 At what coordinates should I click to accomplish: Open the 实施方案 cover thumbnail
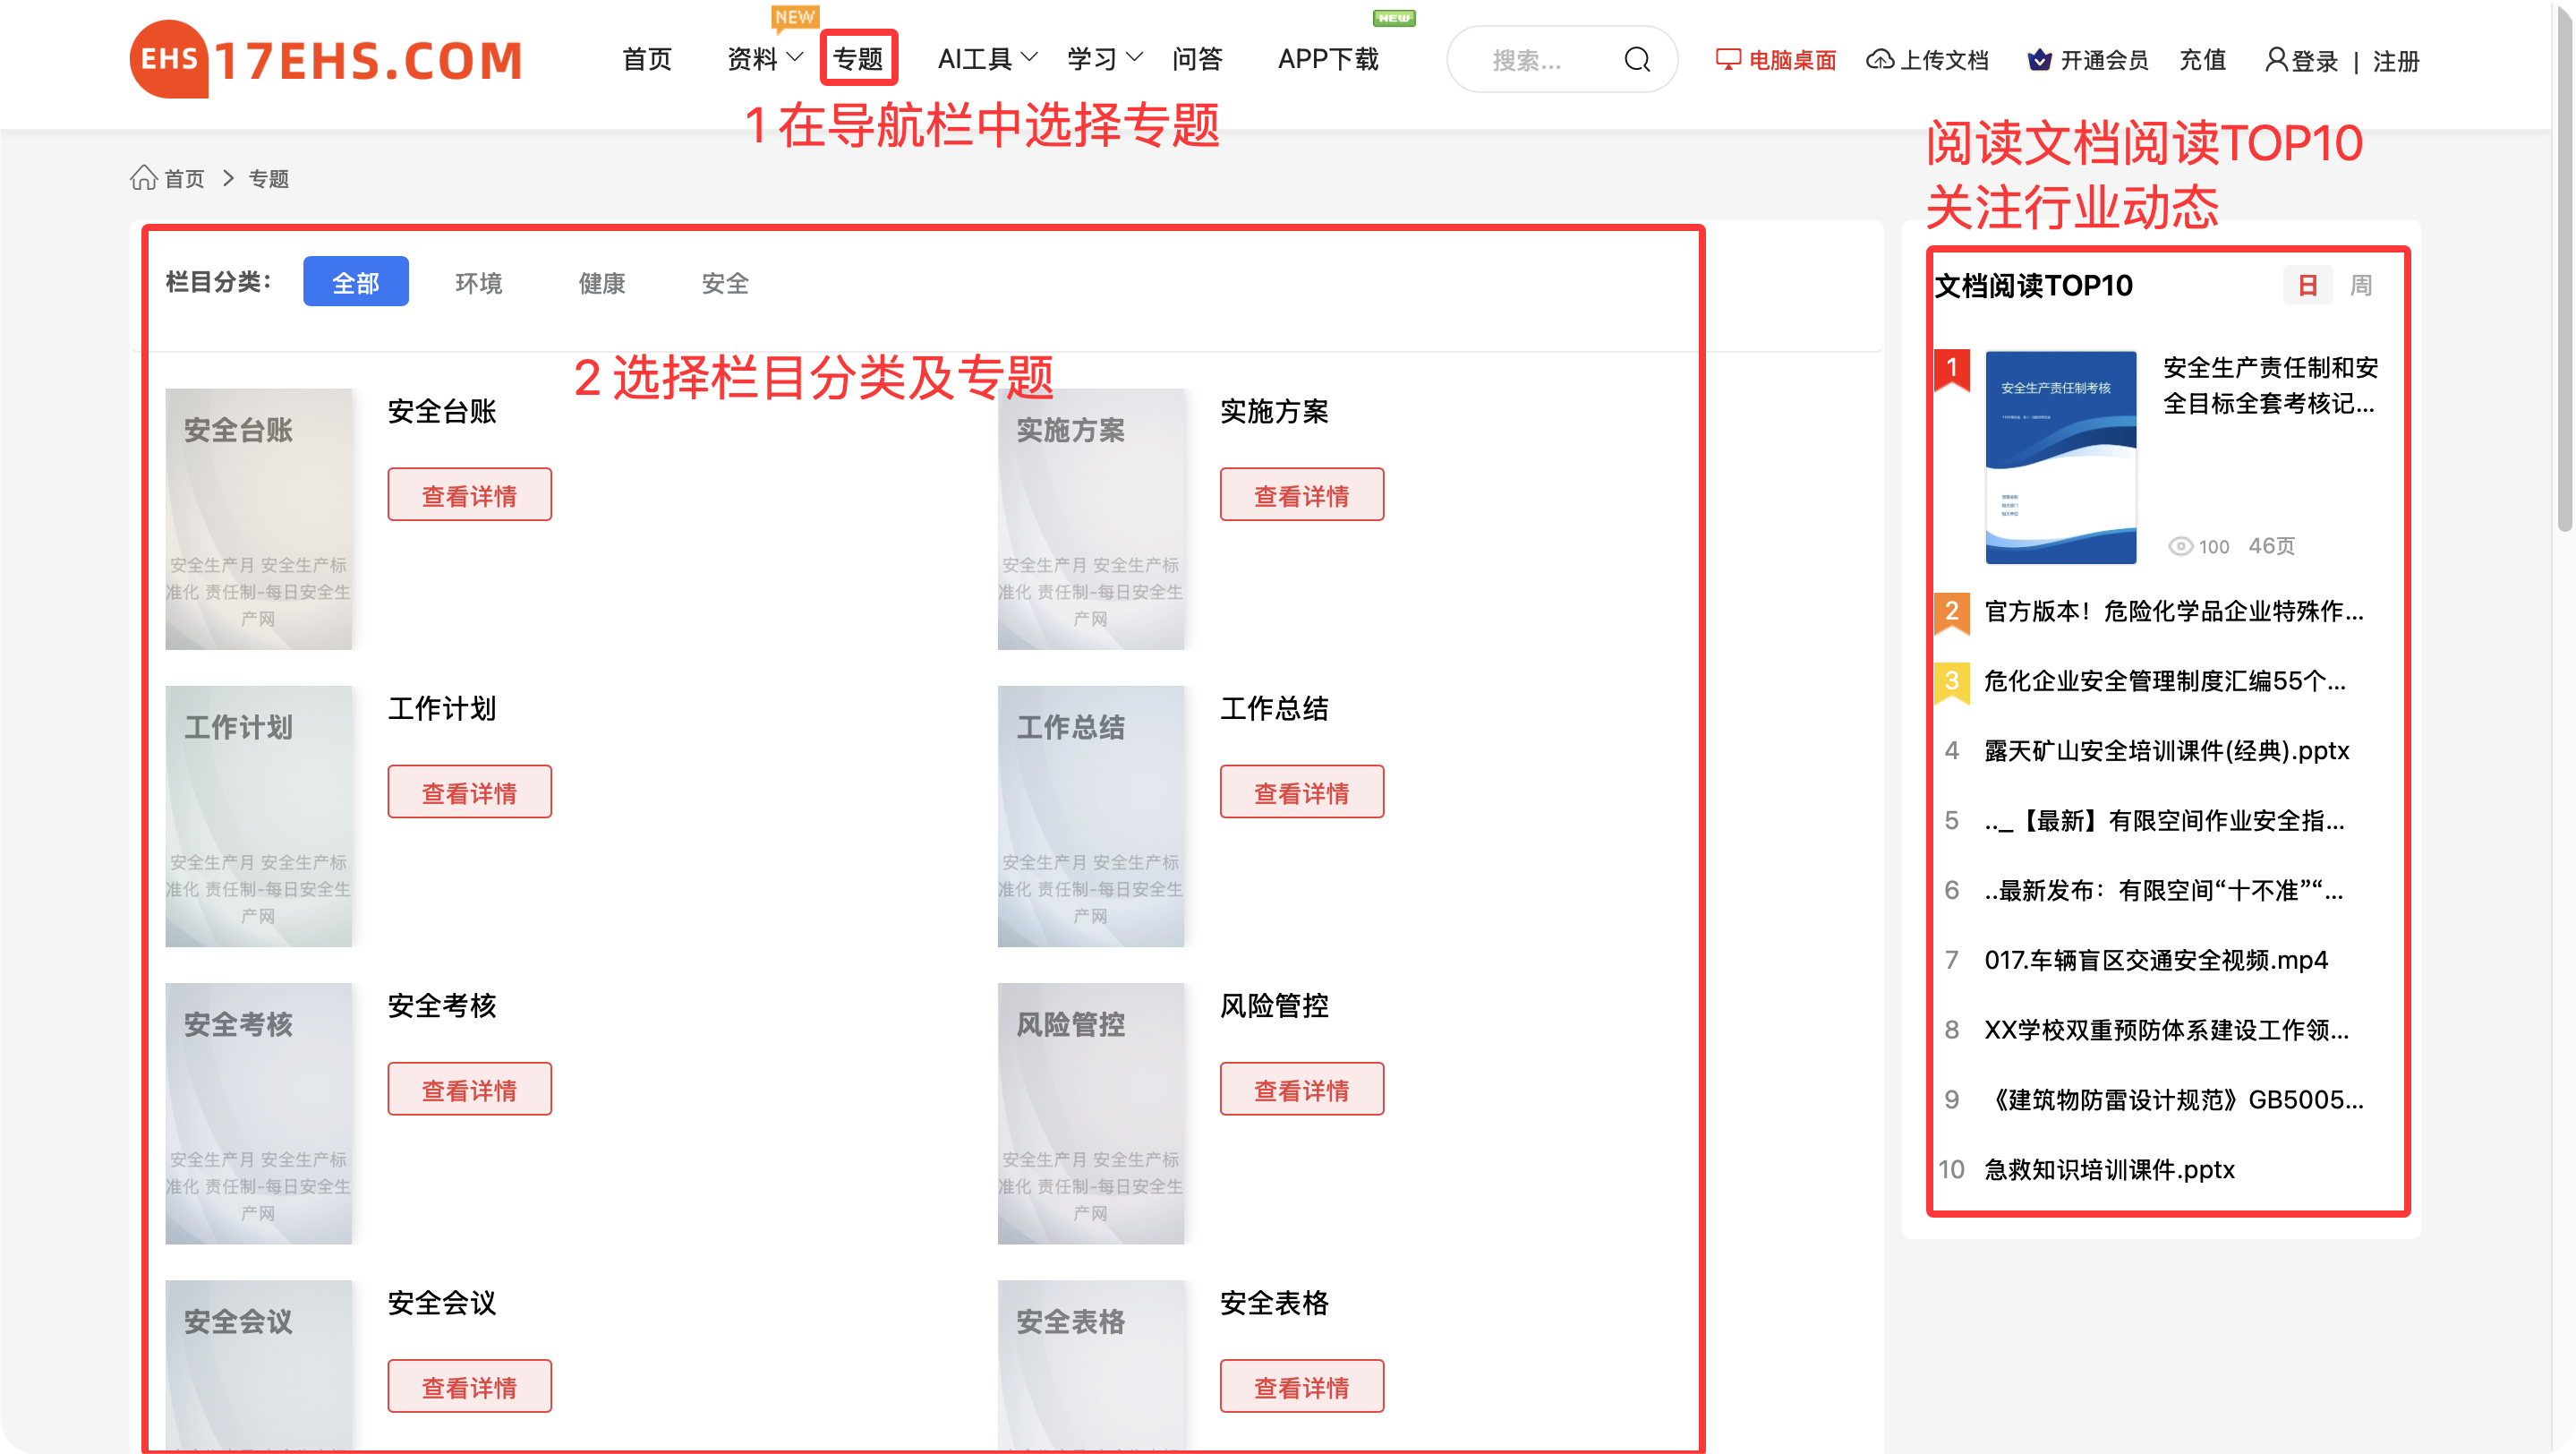(1091, 519)
